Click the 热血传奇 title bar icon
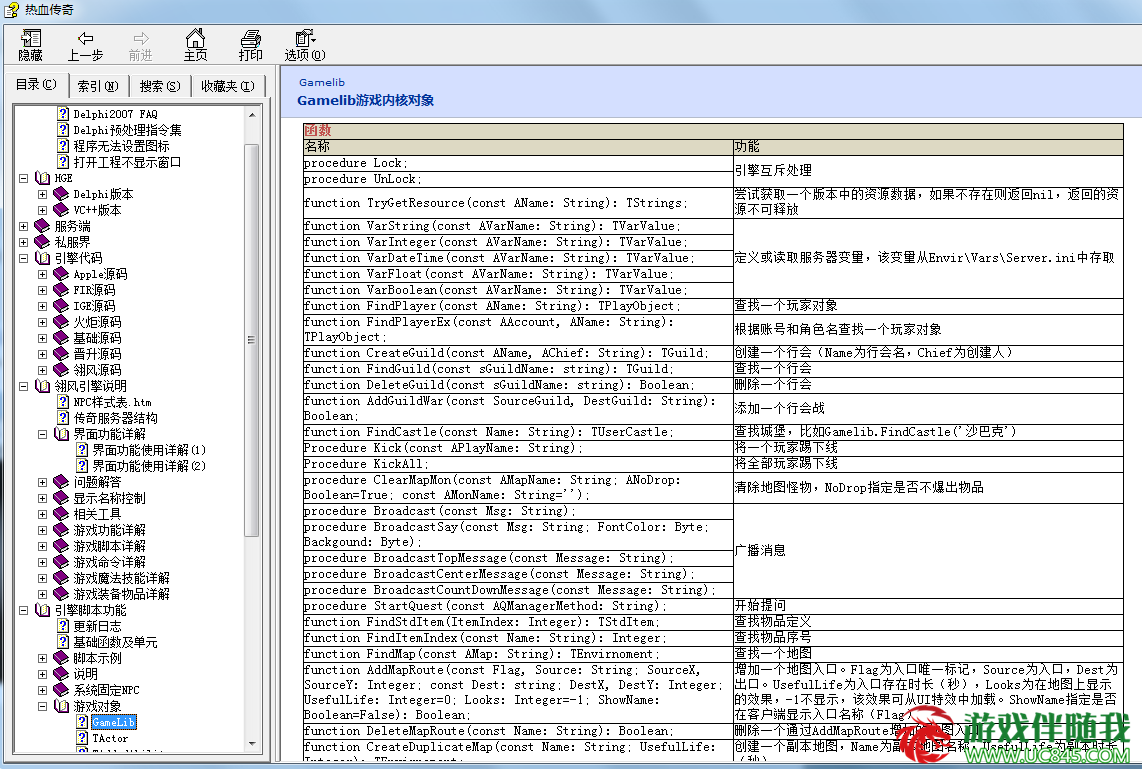 point(11,10)
